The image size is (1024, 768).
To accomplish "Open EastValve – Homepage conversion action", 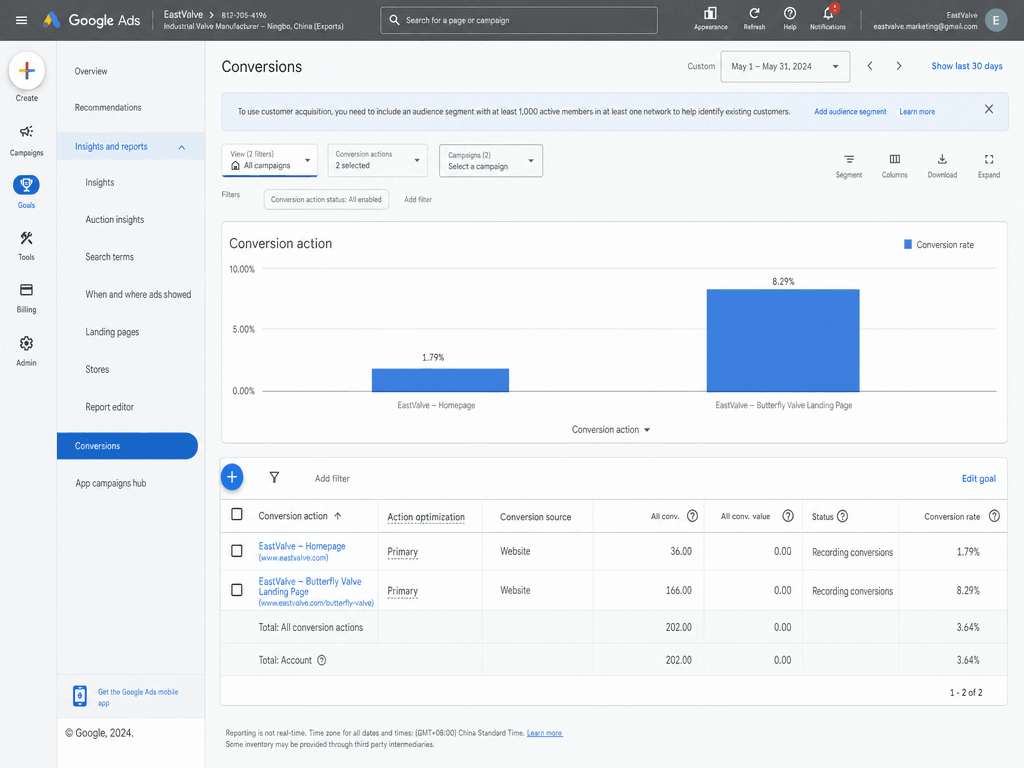I will [x=302, y=546].
